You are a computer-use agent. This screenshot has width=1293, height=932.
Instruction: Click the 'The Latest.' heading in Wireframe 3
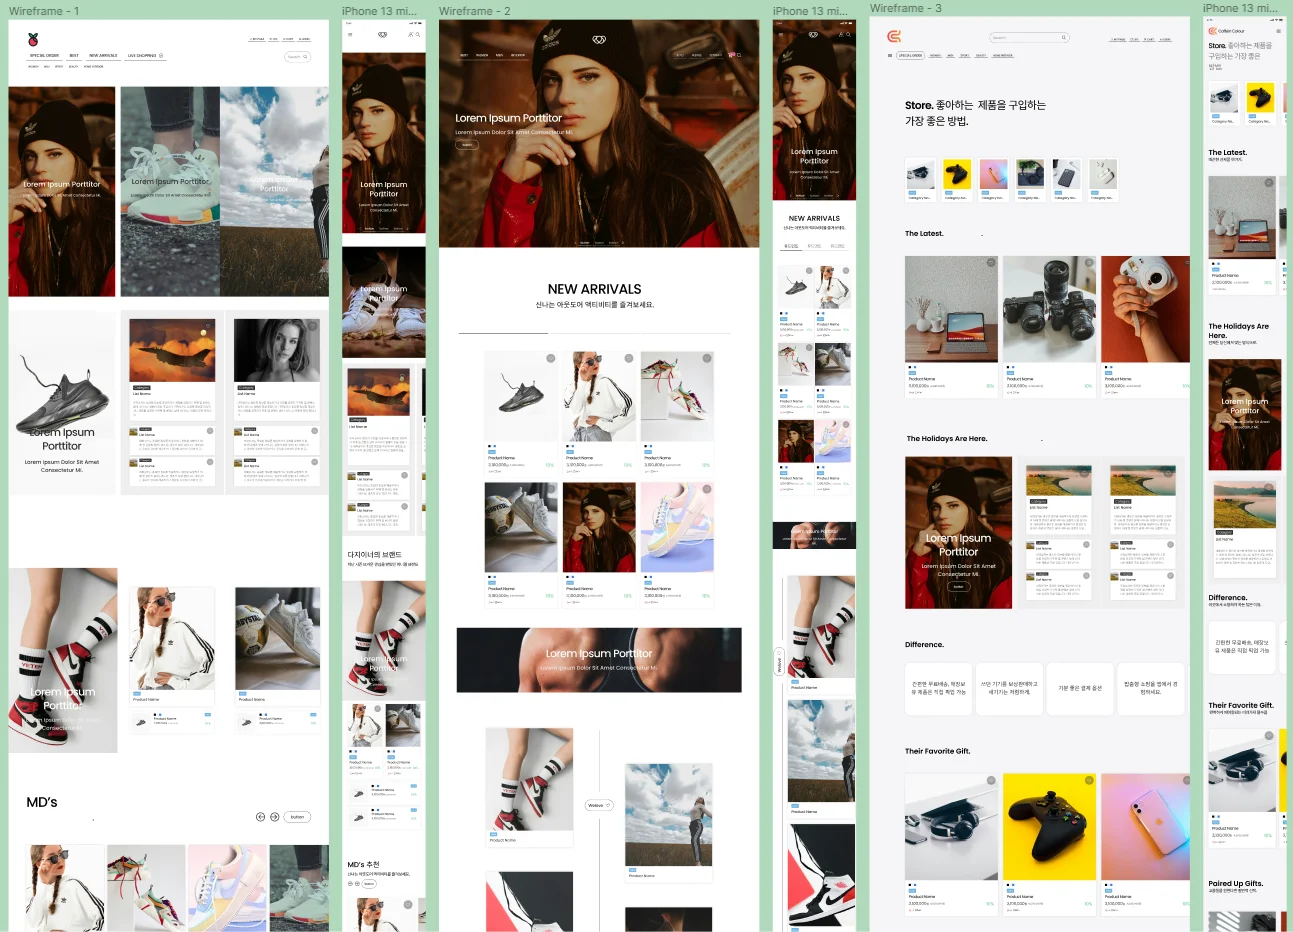point(924,234)
